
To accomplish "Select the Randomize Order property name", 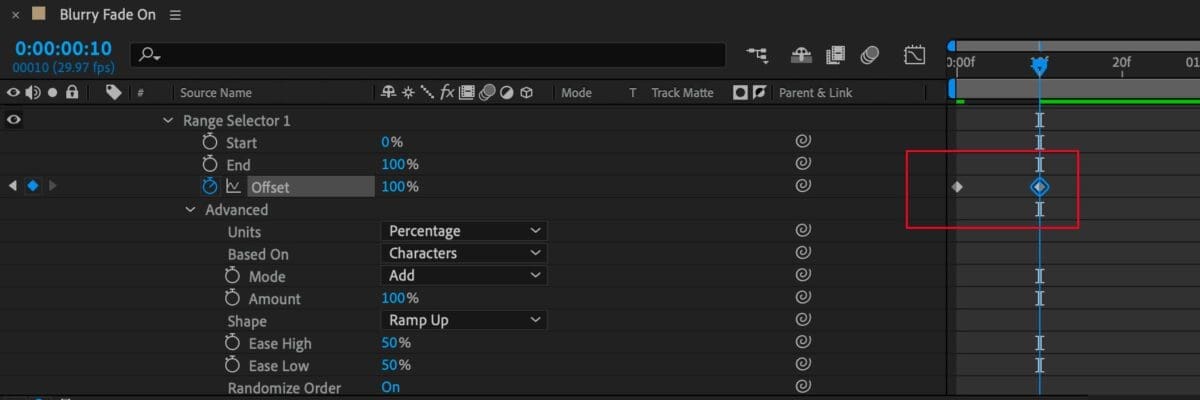I will pyautogui.click(x=284, y=388).
